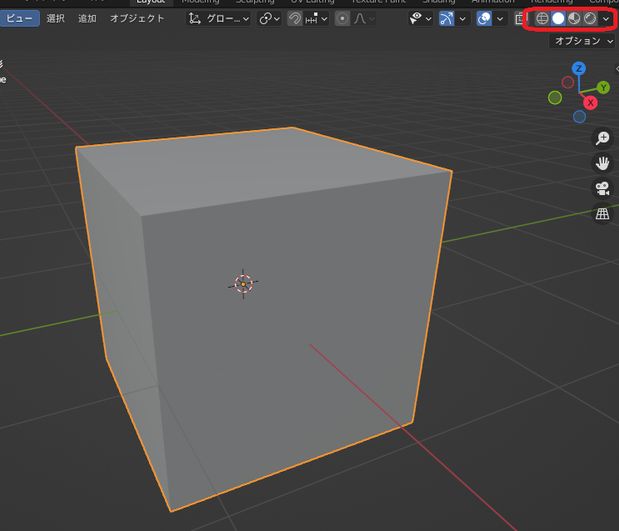Open the オブジェクト menu
Image resolution: width=619 pixels, height=531 pixels.
(137, 19)
